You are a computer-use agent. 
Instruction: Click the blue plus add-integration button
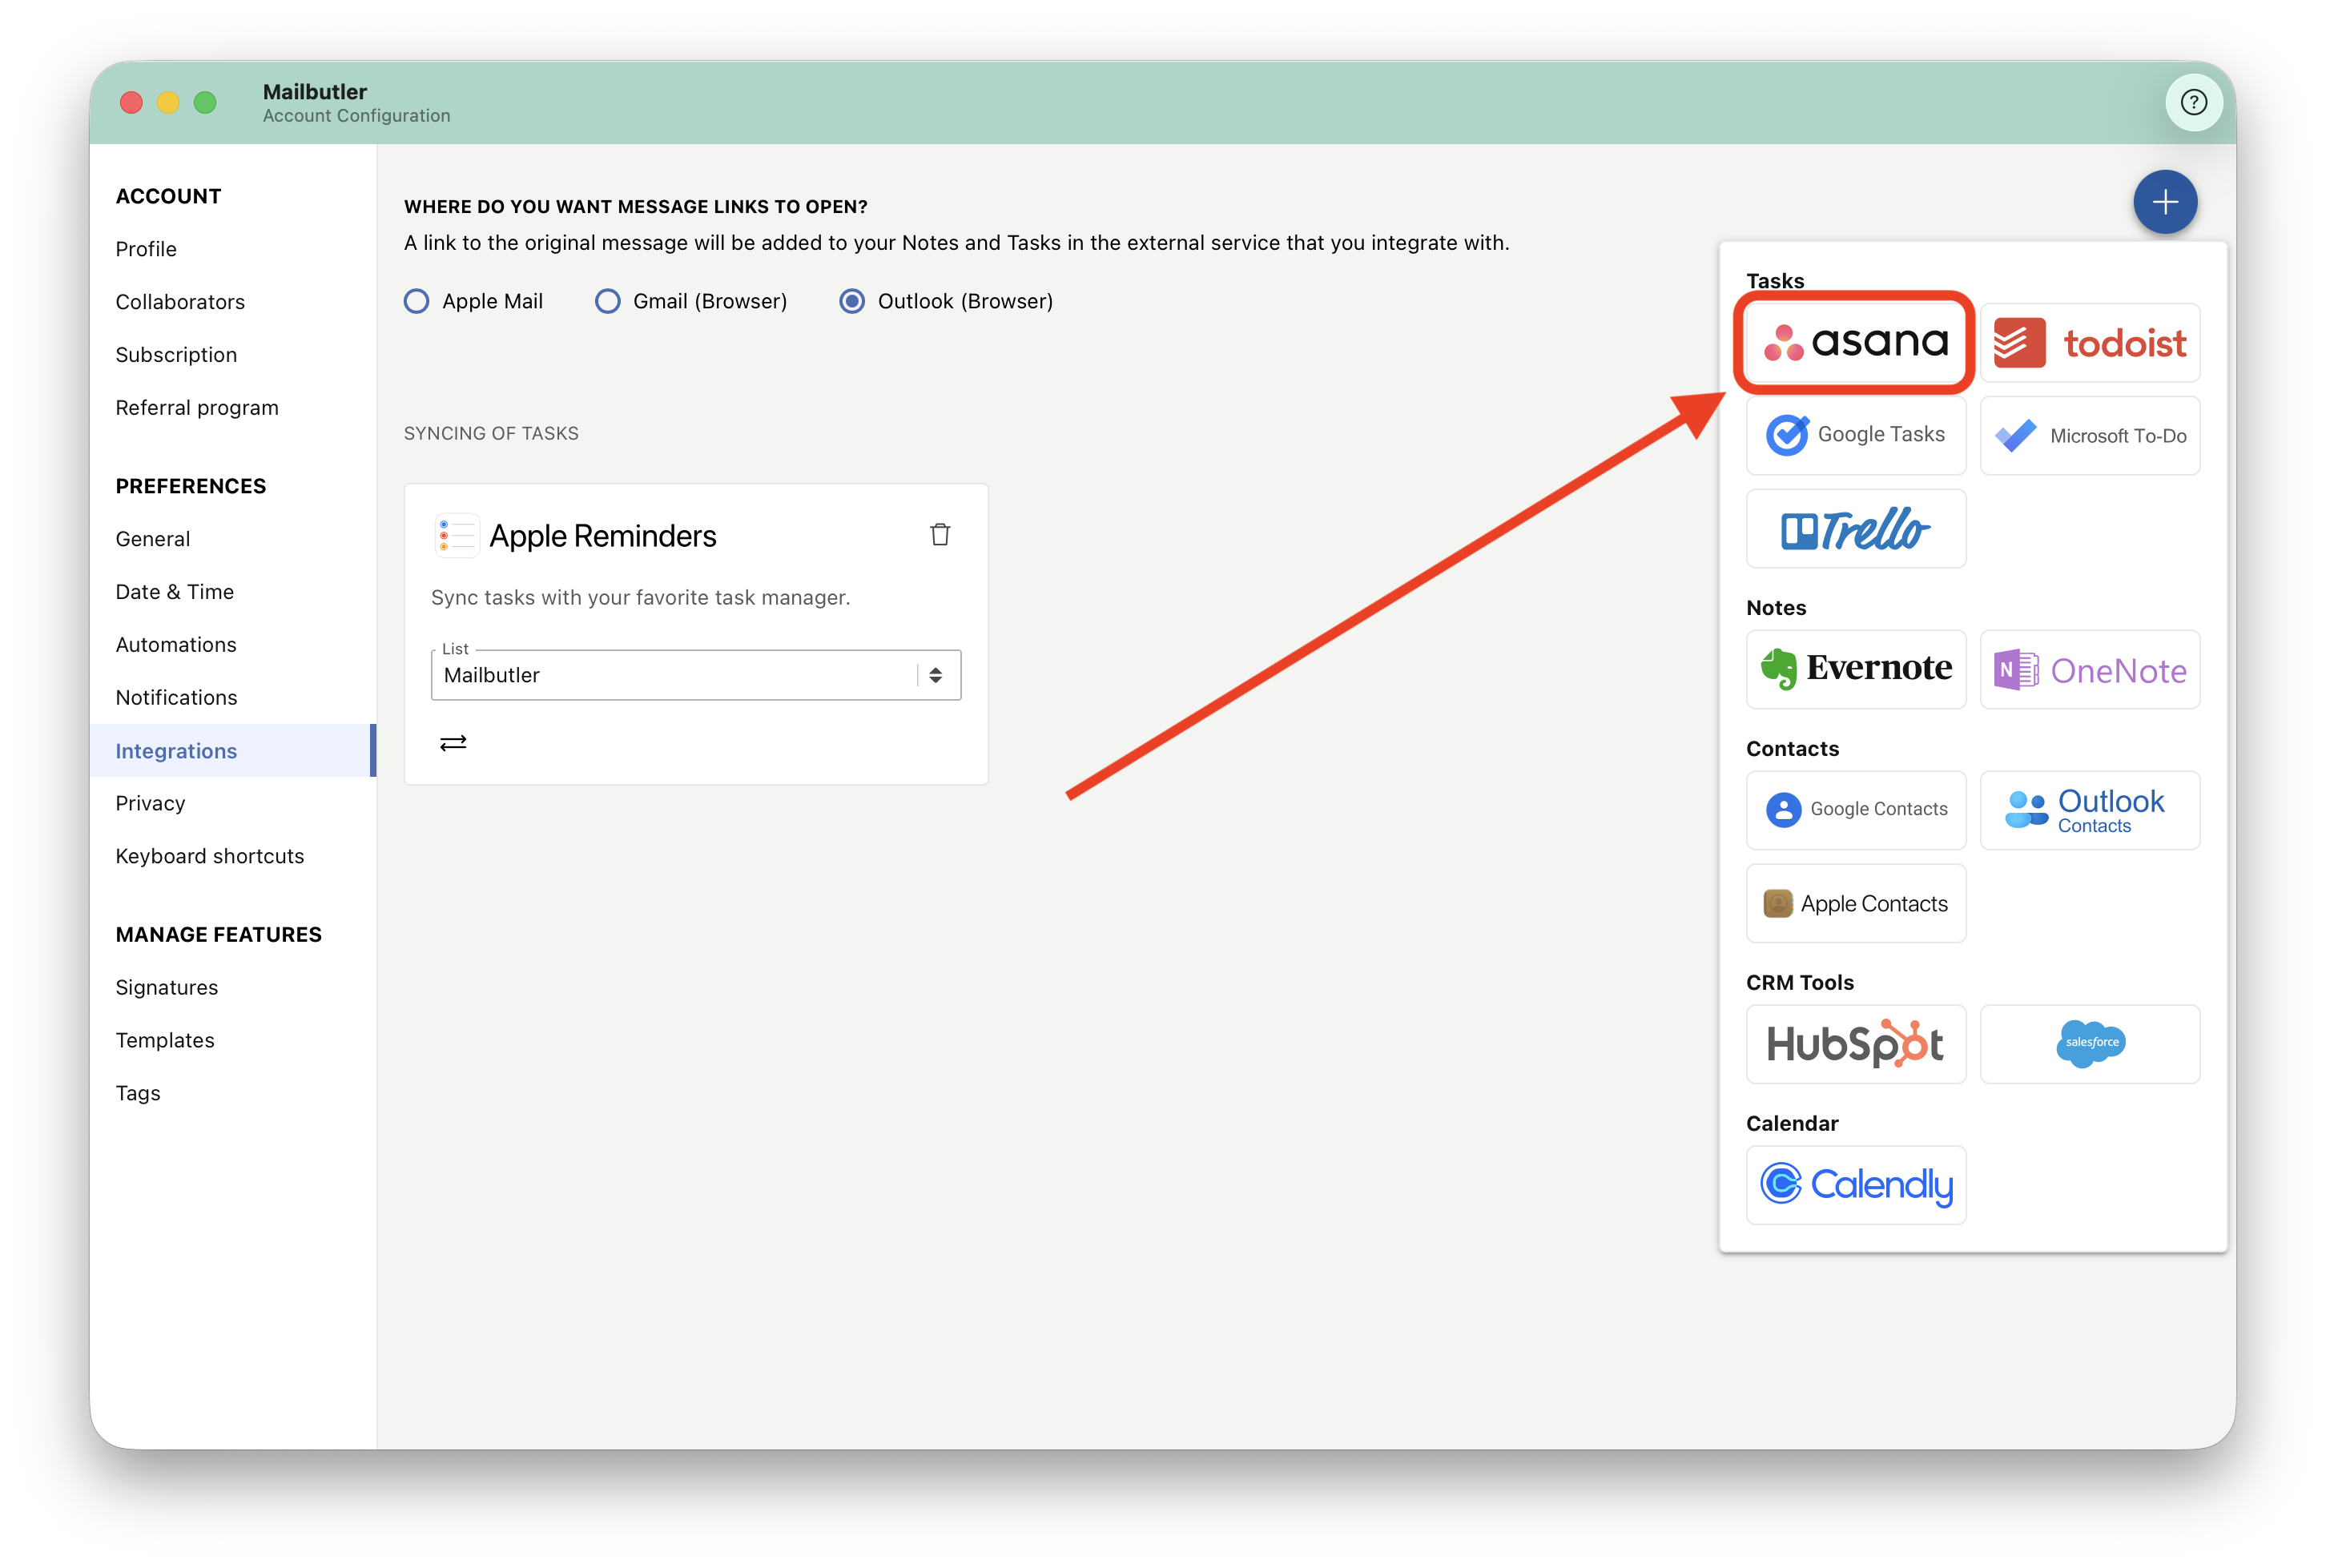pos(2164,202)
